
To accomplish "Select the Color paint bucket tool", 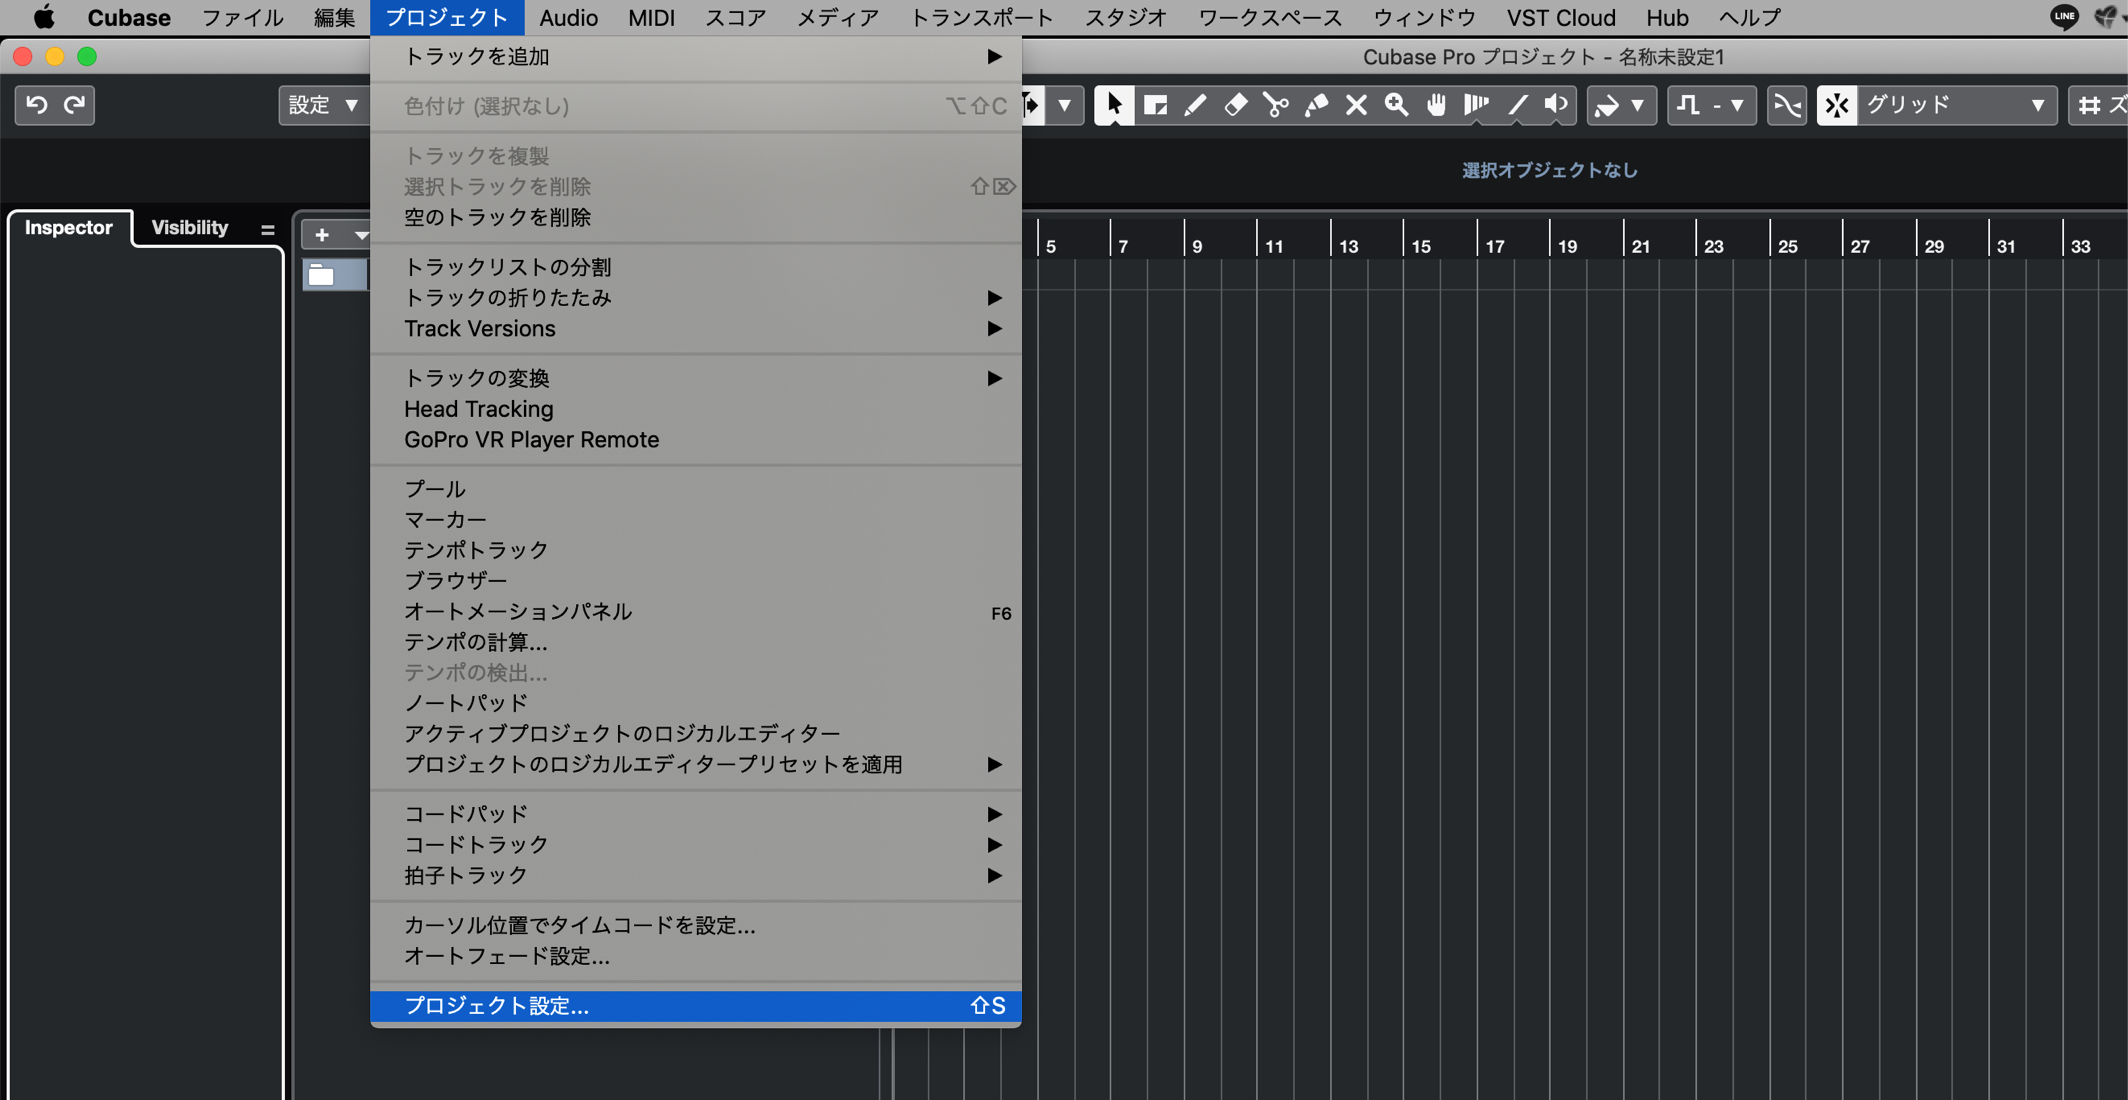I will (x=1607, y=105).
